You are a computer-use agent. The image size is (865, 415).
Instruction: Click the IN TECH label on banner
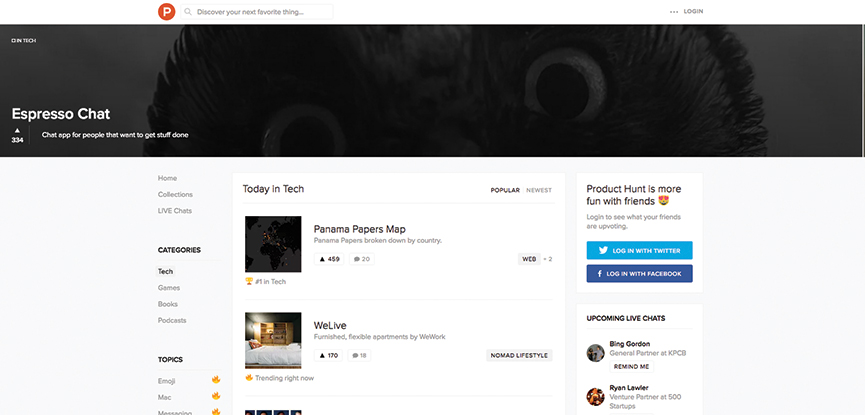pyautogui.click(x=24, y=41)
